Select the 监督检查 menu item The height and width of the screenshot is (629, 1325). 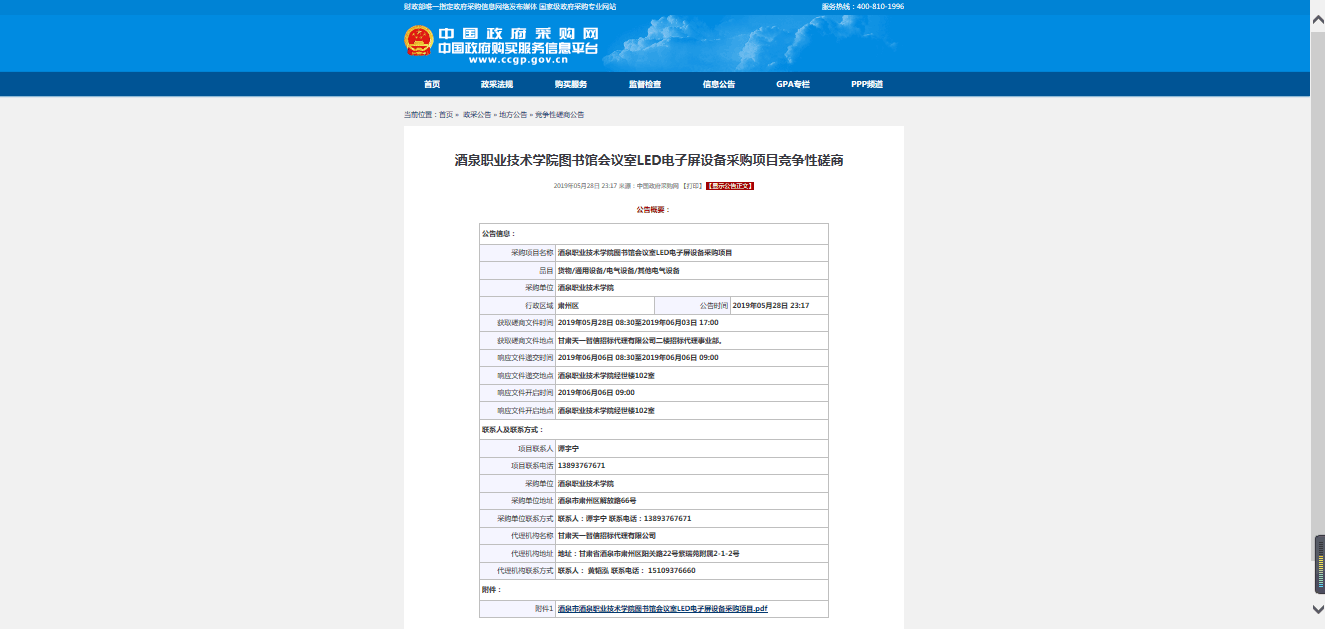(x=644, y=85)
